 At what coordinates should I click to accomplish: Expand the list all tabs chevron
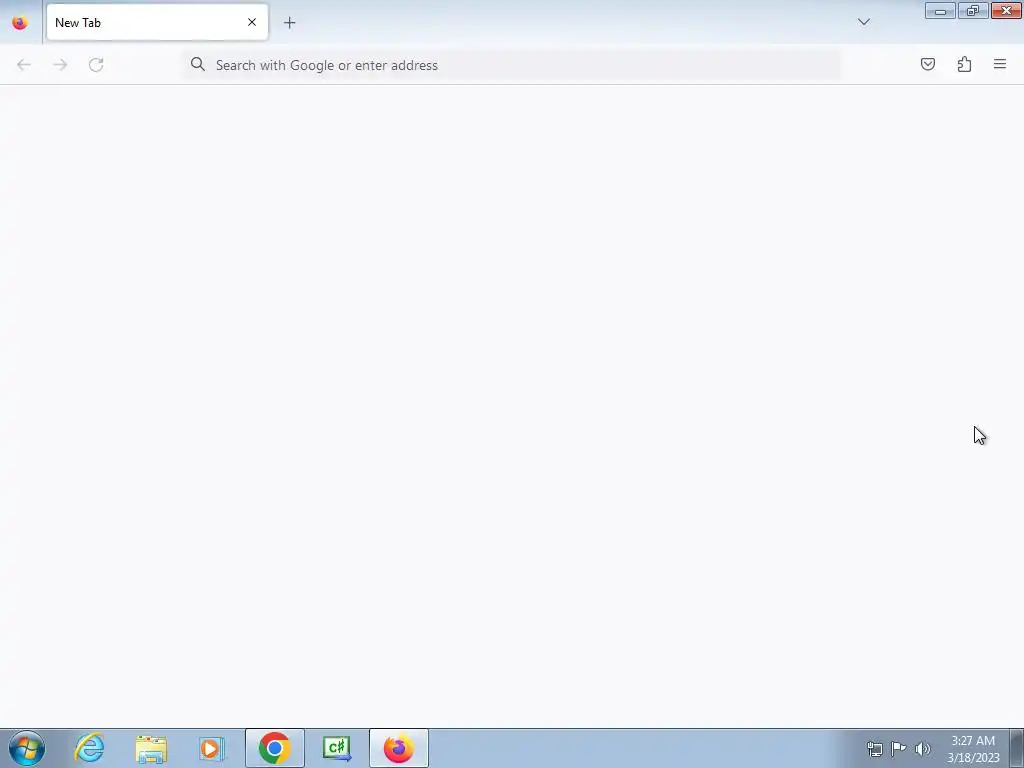(x=863, y=22)
